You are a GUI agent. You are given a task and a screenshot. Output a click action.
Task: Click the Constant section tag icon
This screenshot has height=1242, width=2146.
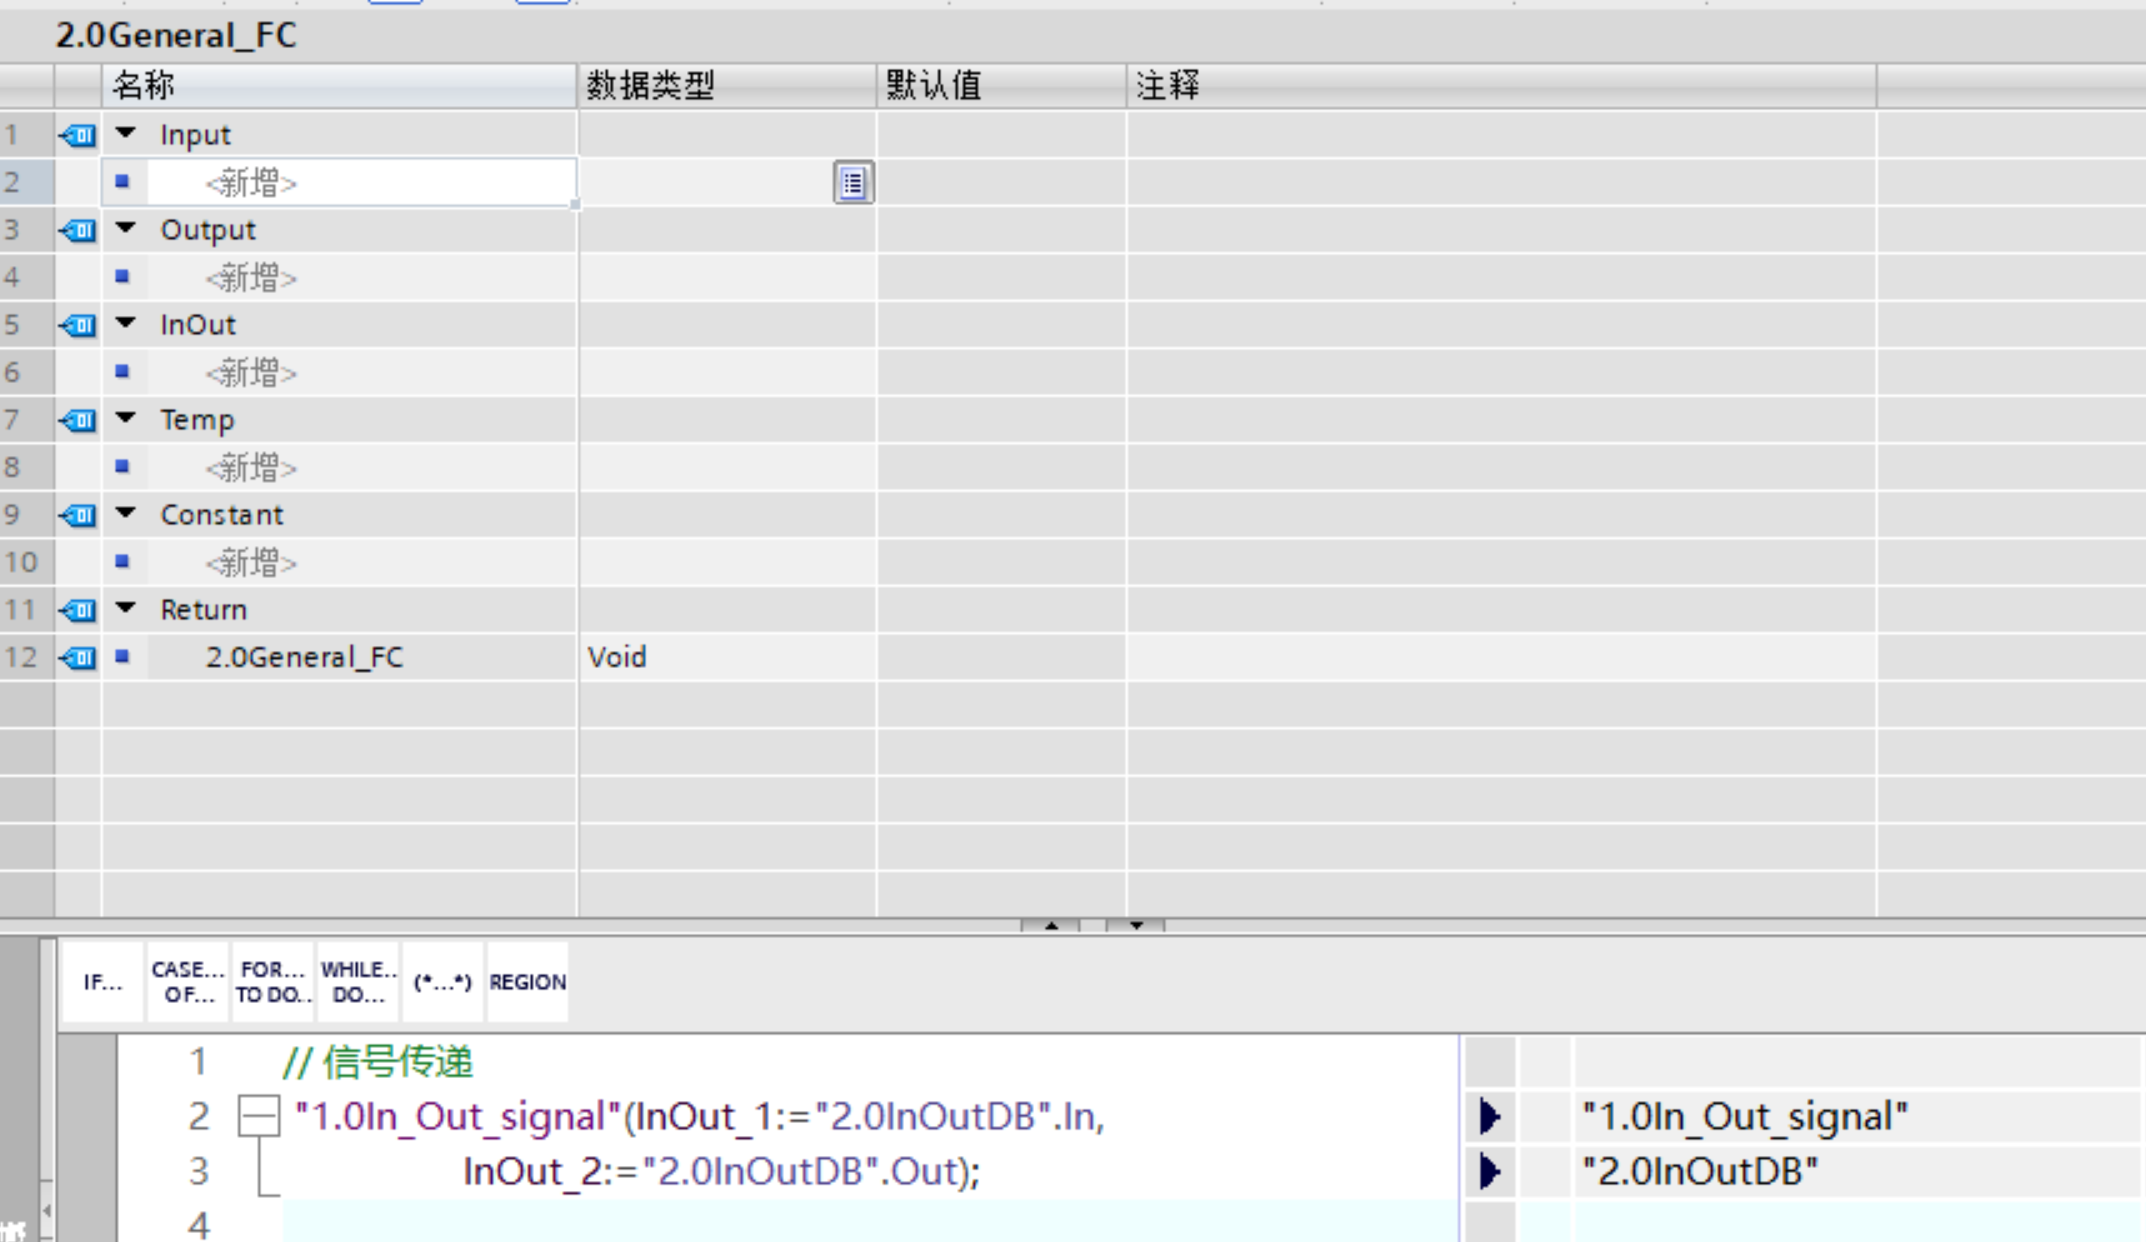[x=78, y=515]
